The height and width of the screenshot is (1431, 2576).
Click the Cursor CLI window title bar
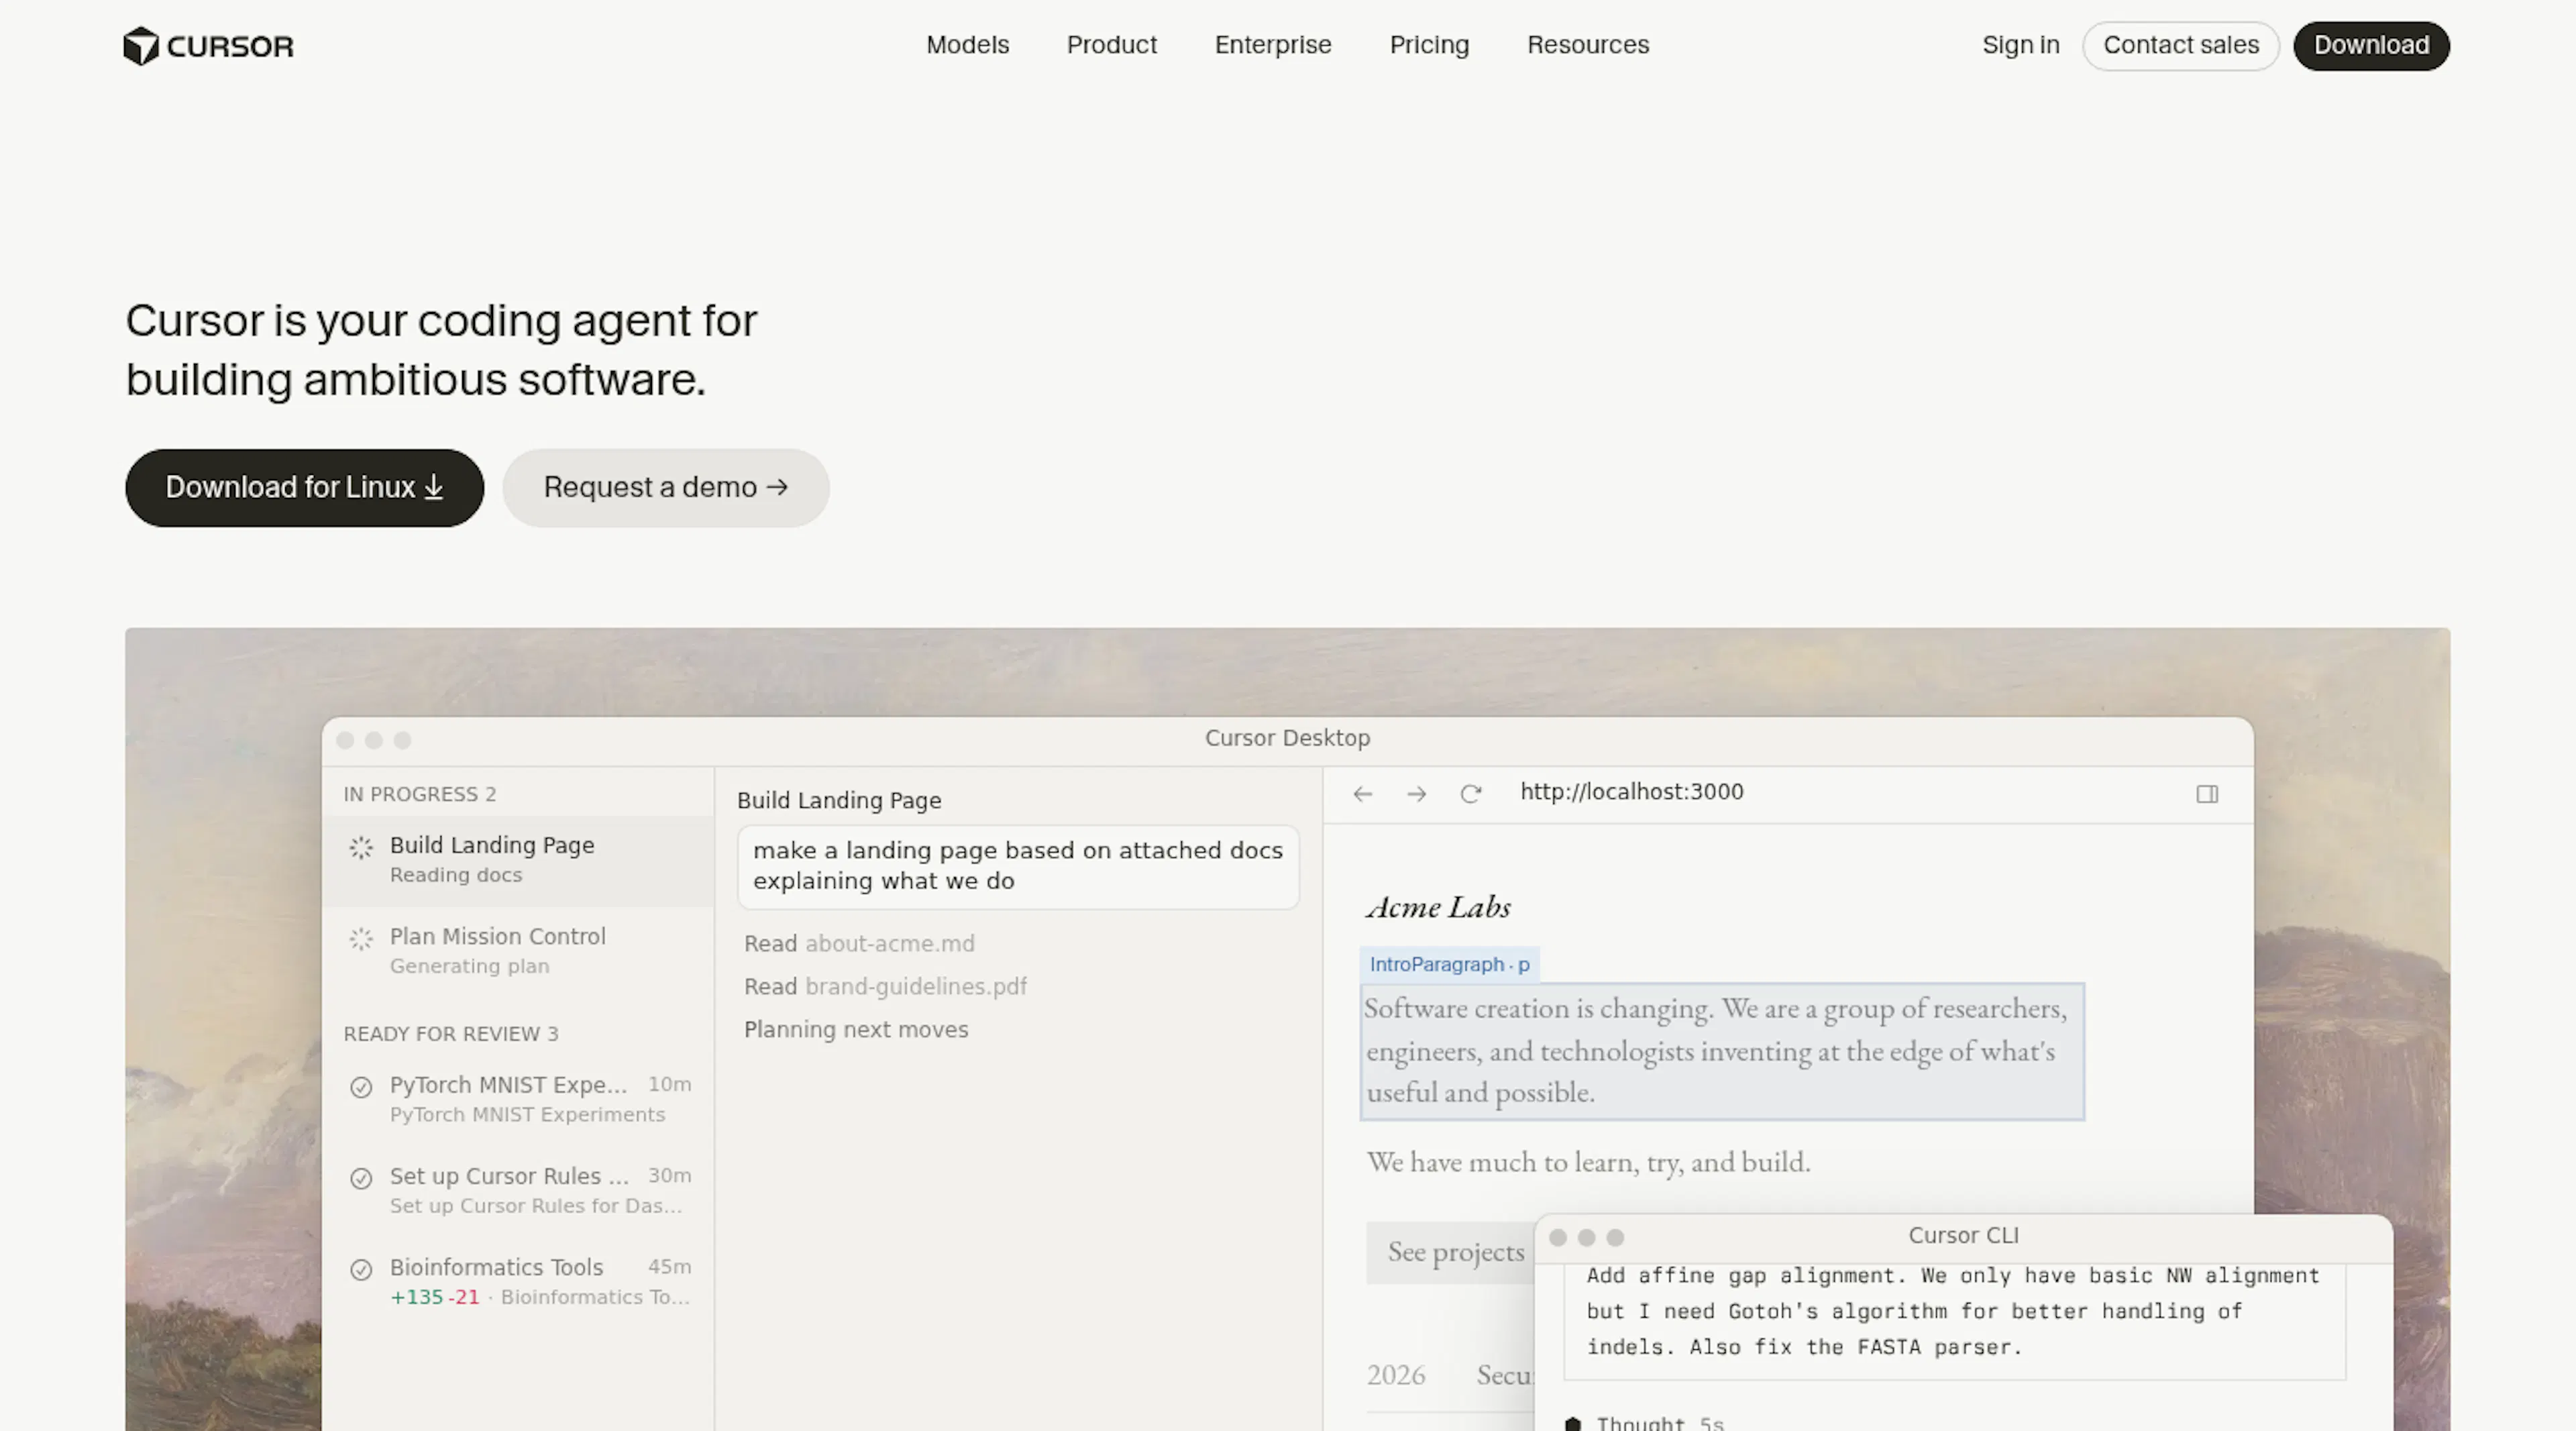coord(1963,1237)
